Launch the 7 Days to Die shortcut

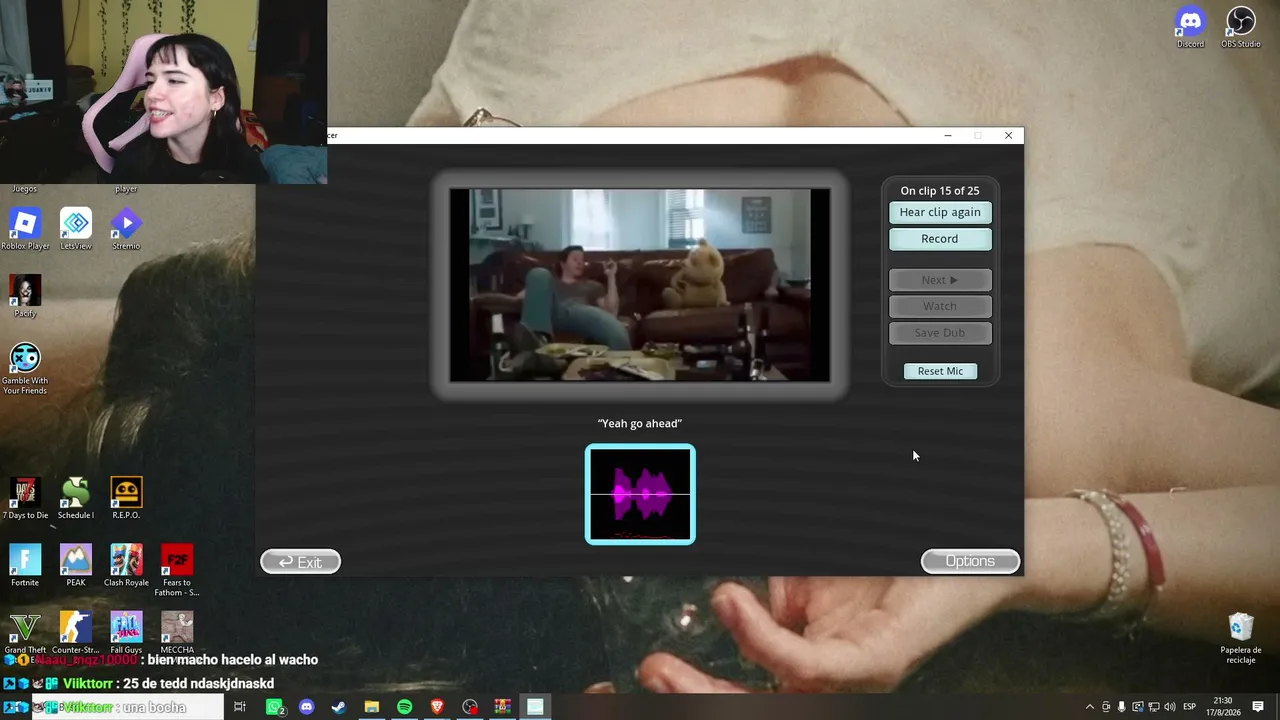tap(25, 498)
